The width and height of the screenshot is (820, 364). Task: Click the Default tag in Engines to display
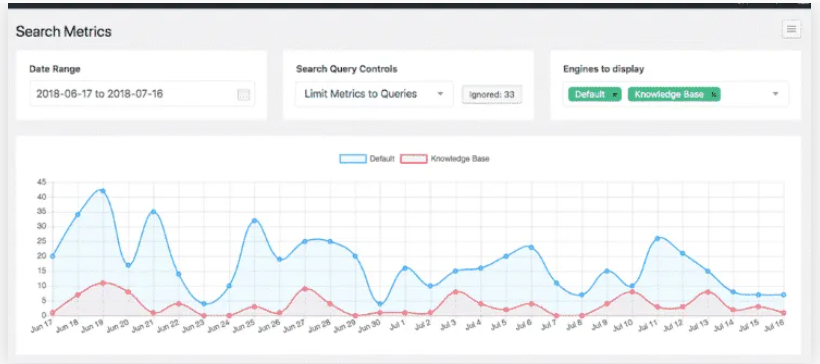pos(589,95)
